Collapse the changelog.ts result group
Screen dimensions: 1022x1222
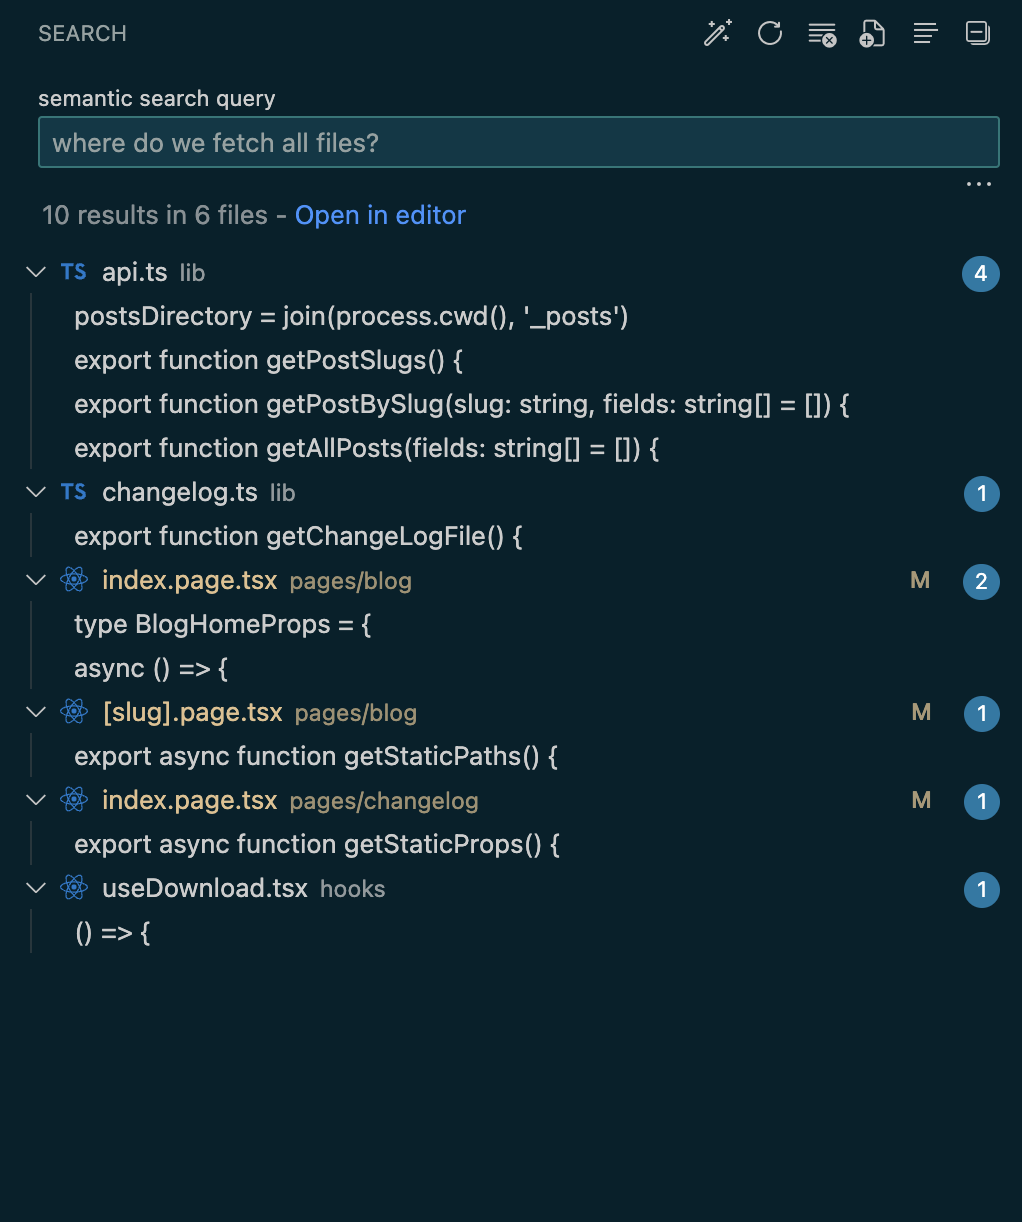(37, 492)
